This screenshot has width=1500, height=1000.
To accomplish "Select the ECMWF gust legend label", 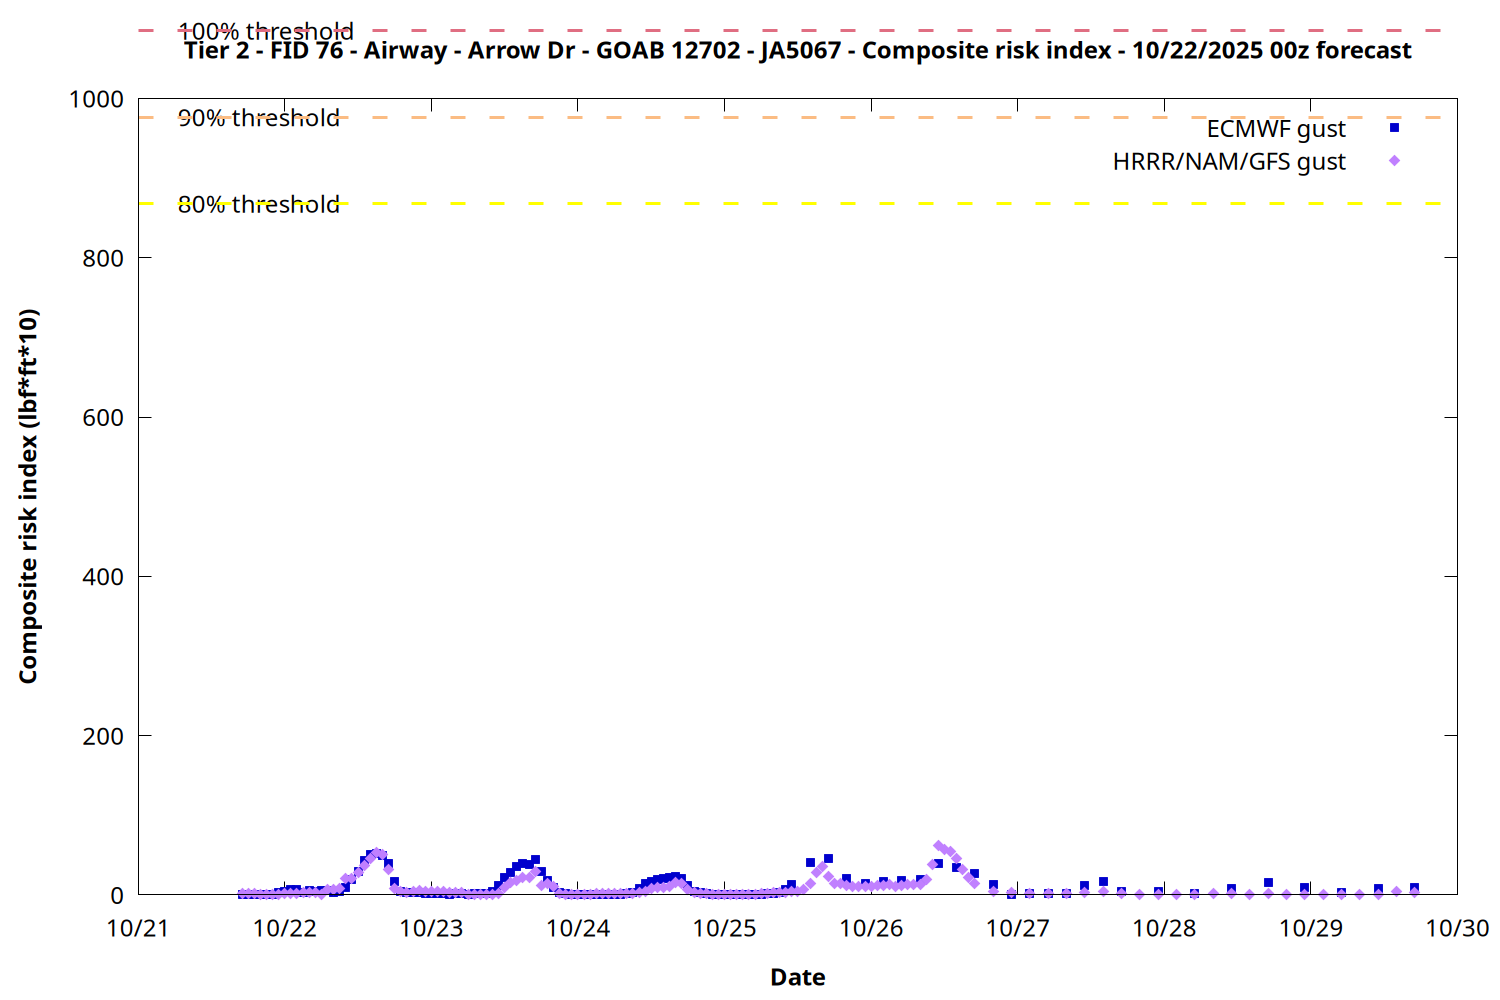I will (x=1275, y=129).
